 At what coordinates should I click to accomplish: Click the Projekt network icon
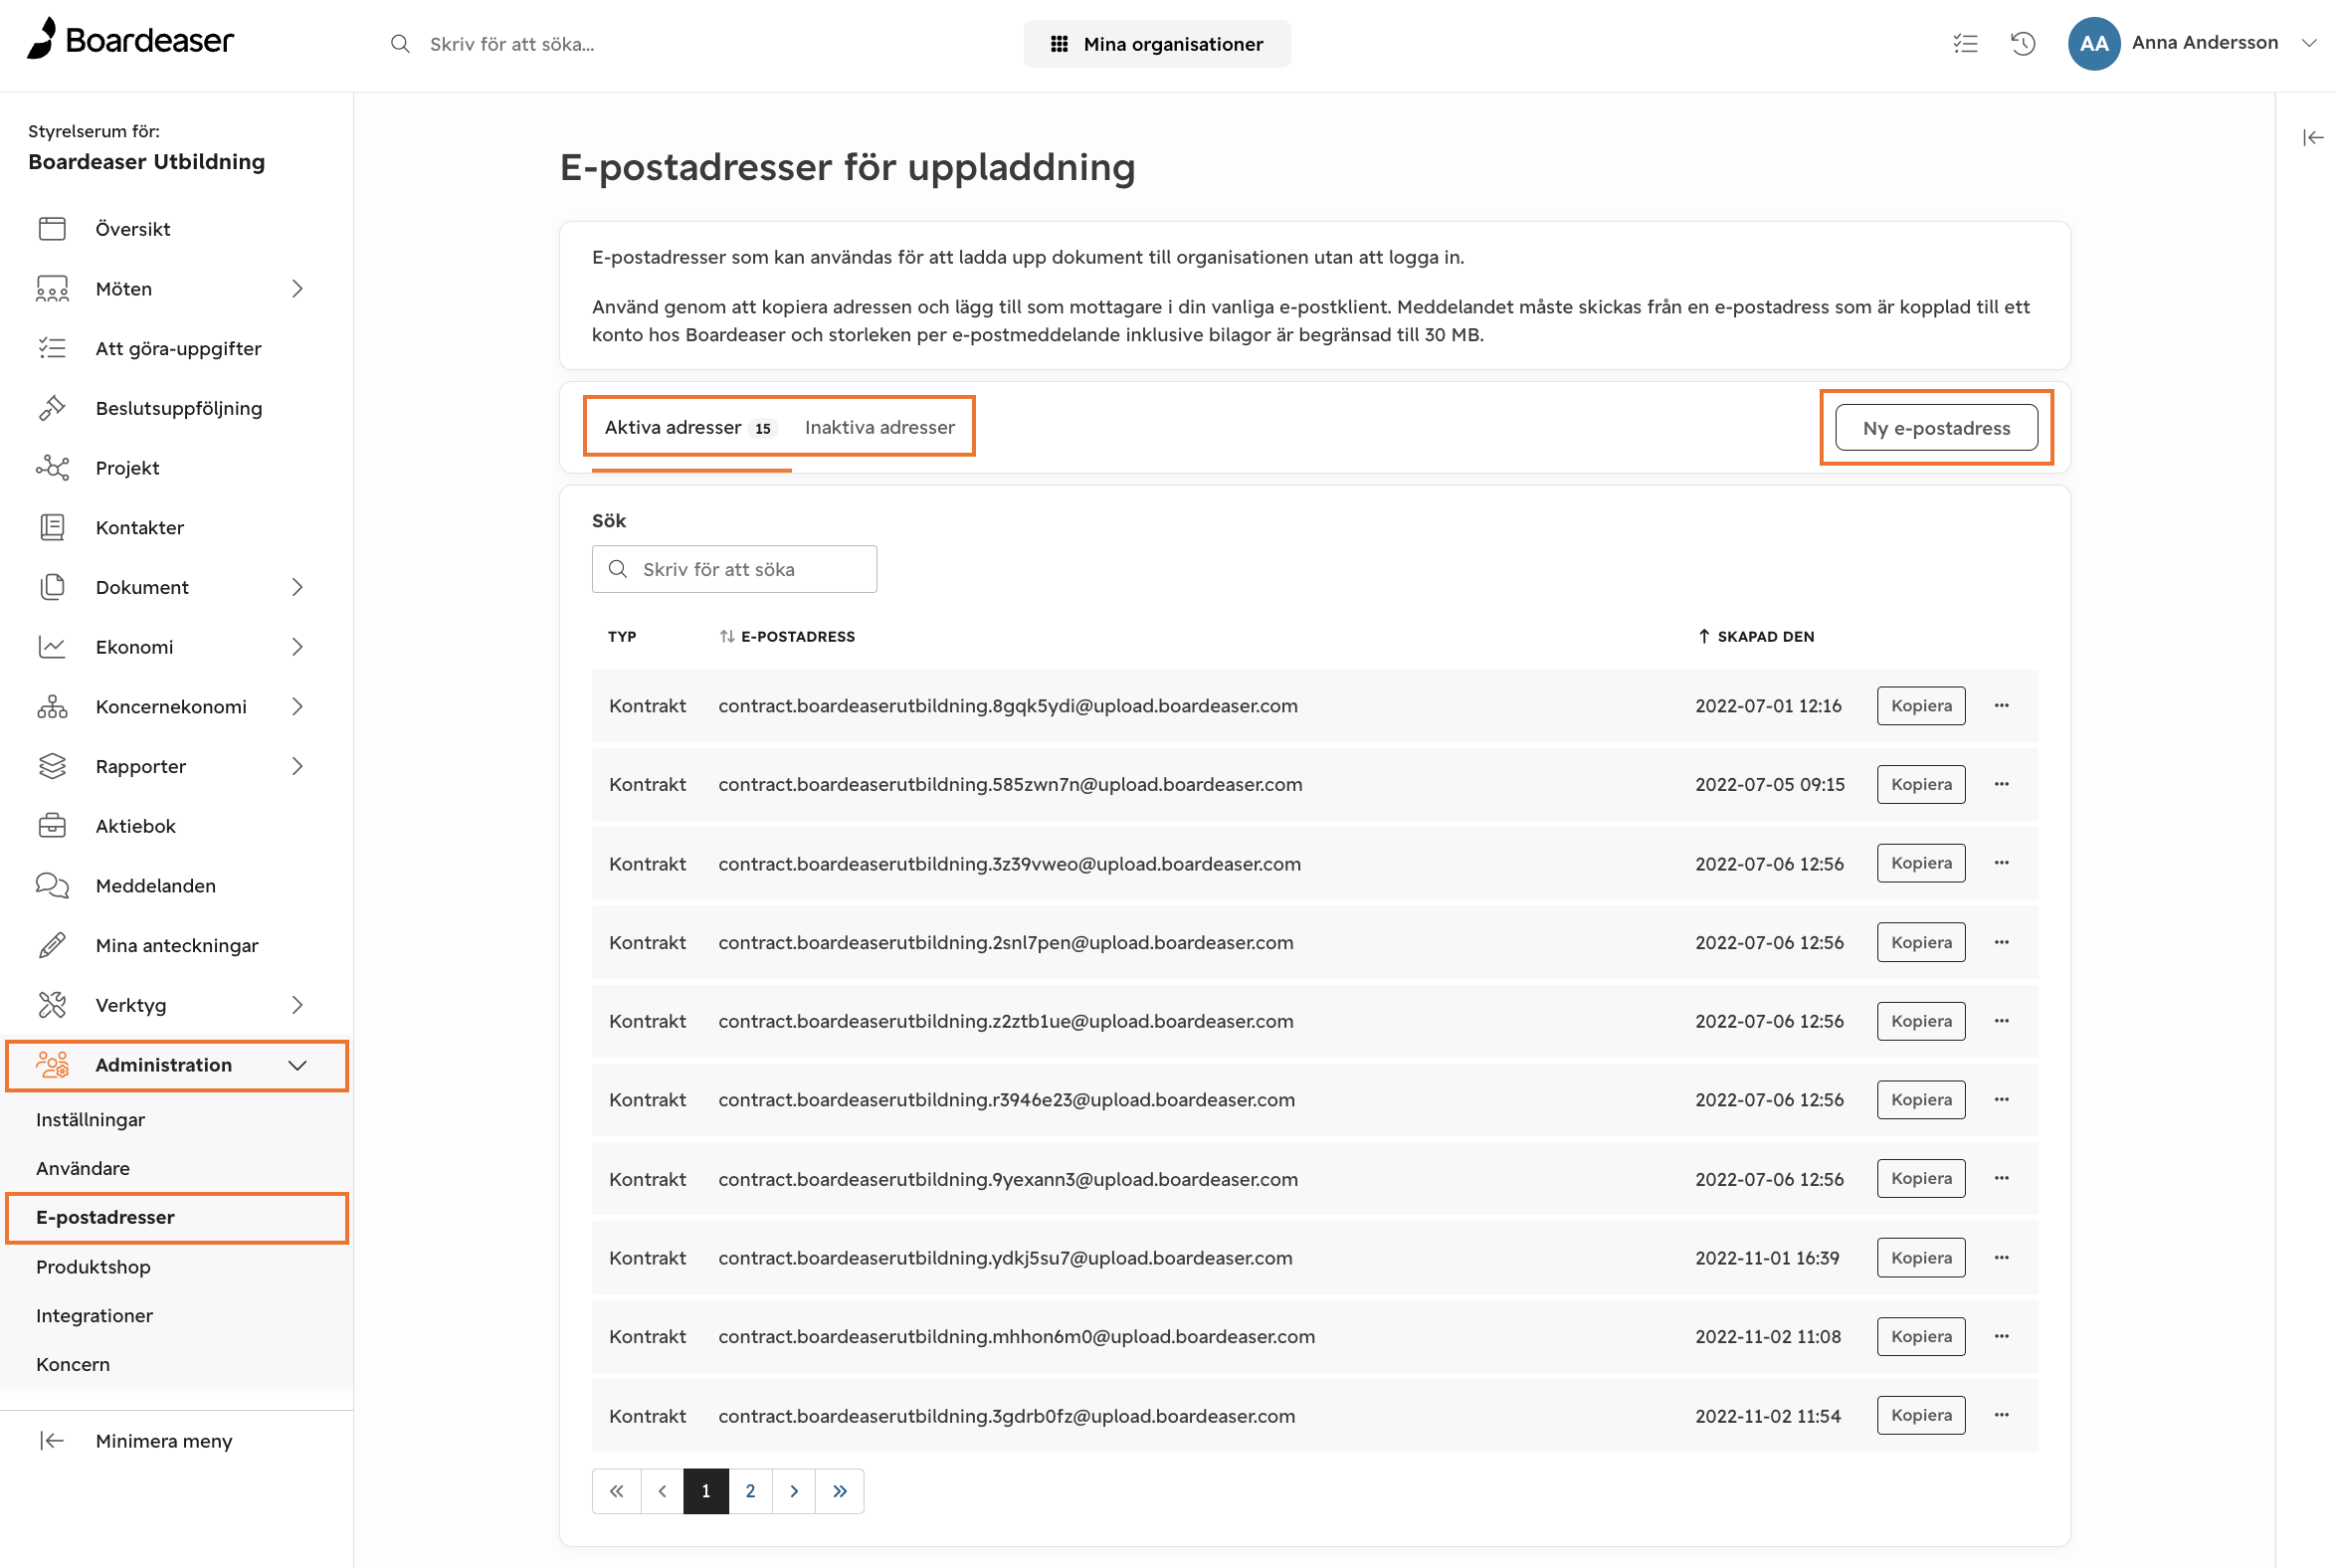coord(52,468)
